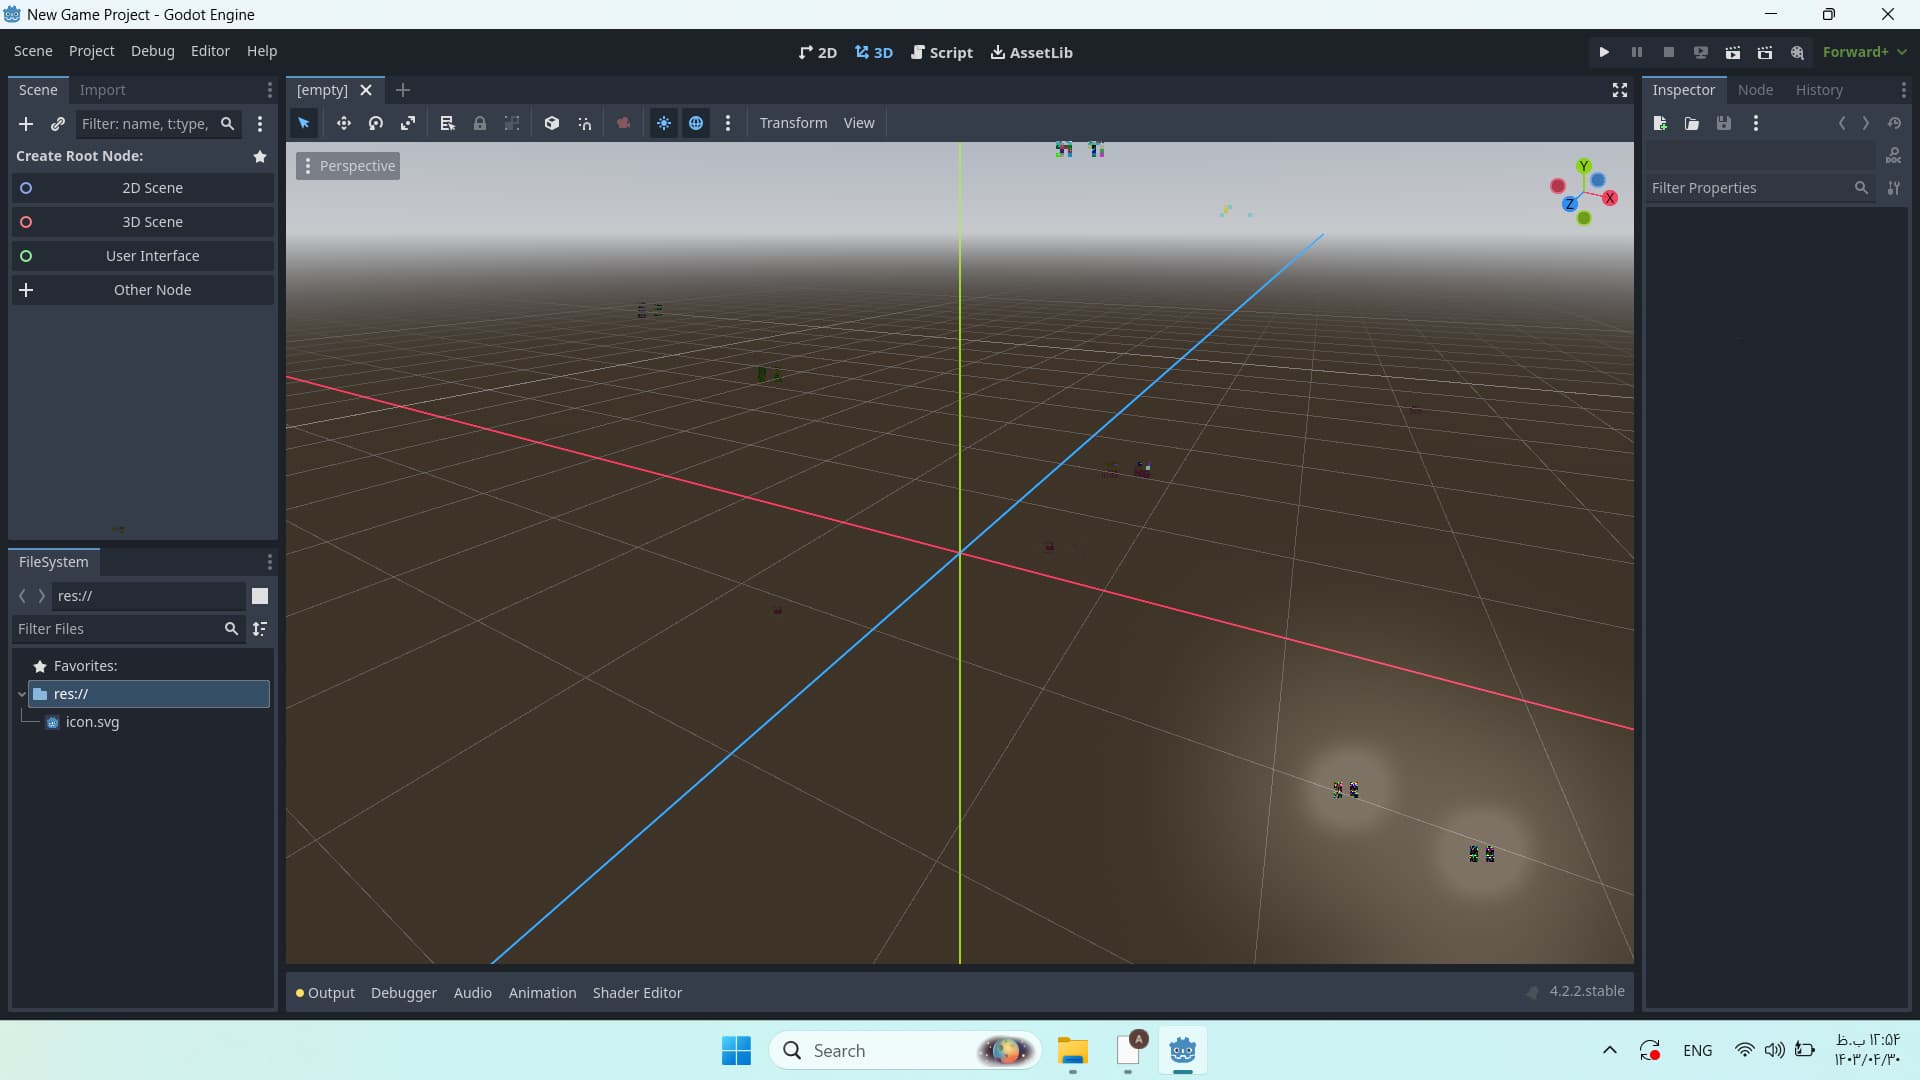
Task: Select the Move mode tool
Action: coord(343,123)
